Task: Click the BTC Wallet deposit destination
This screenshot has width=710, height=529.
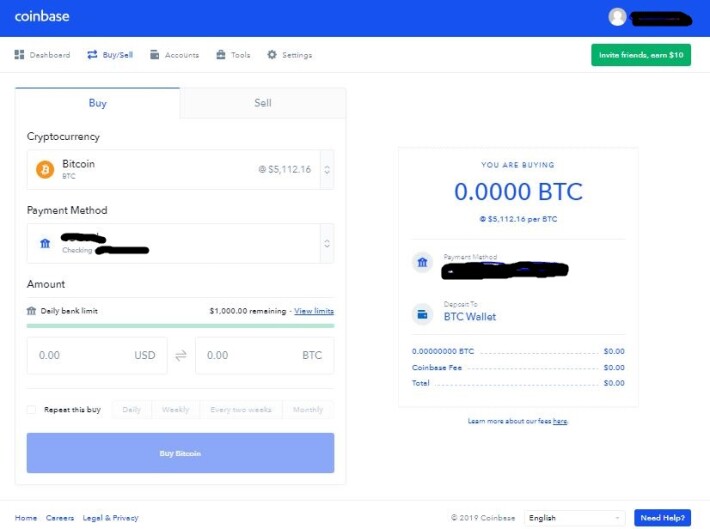Action: (470, 317)
